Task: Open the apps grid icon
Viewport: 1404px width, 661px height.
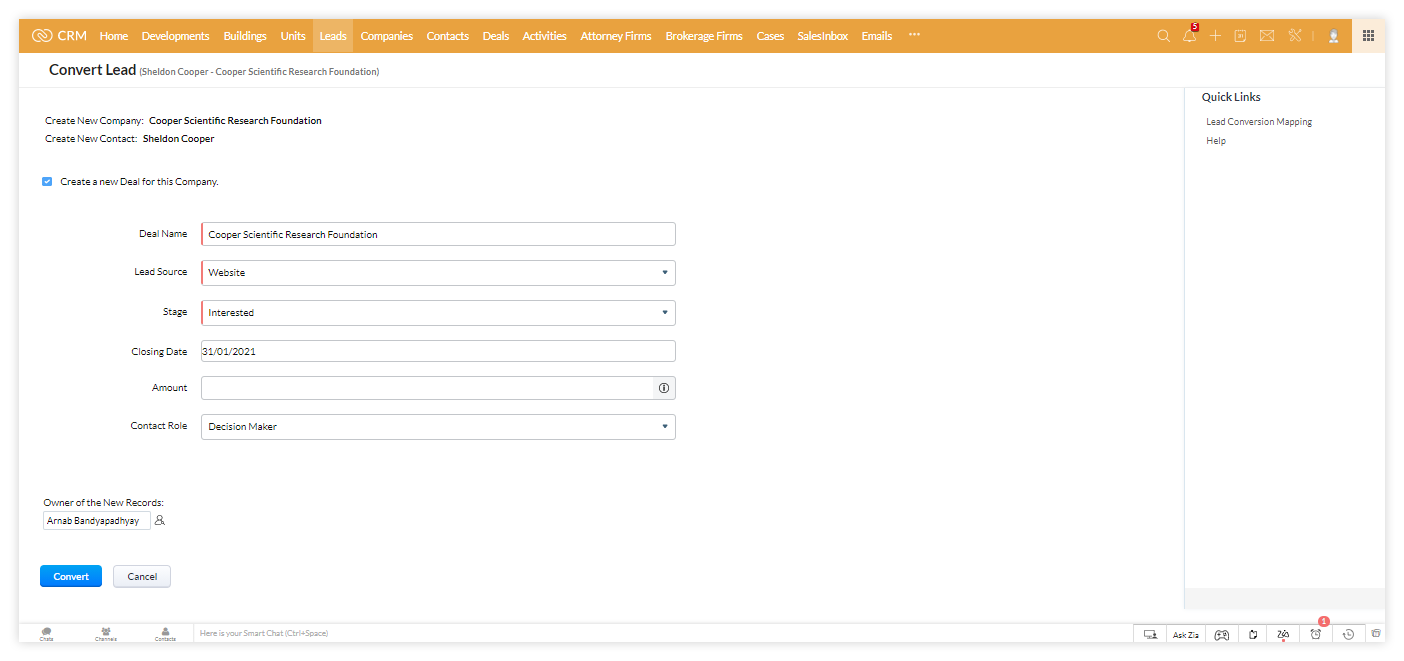Action: point(1368,36)
